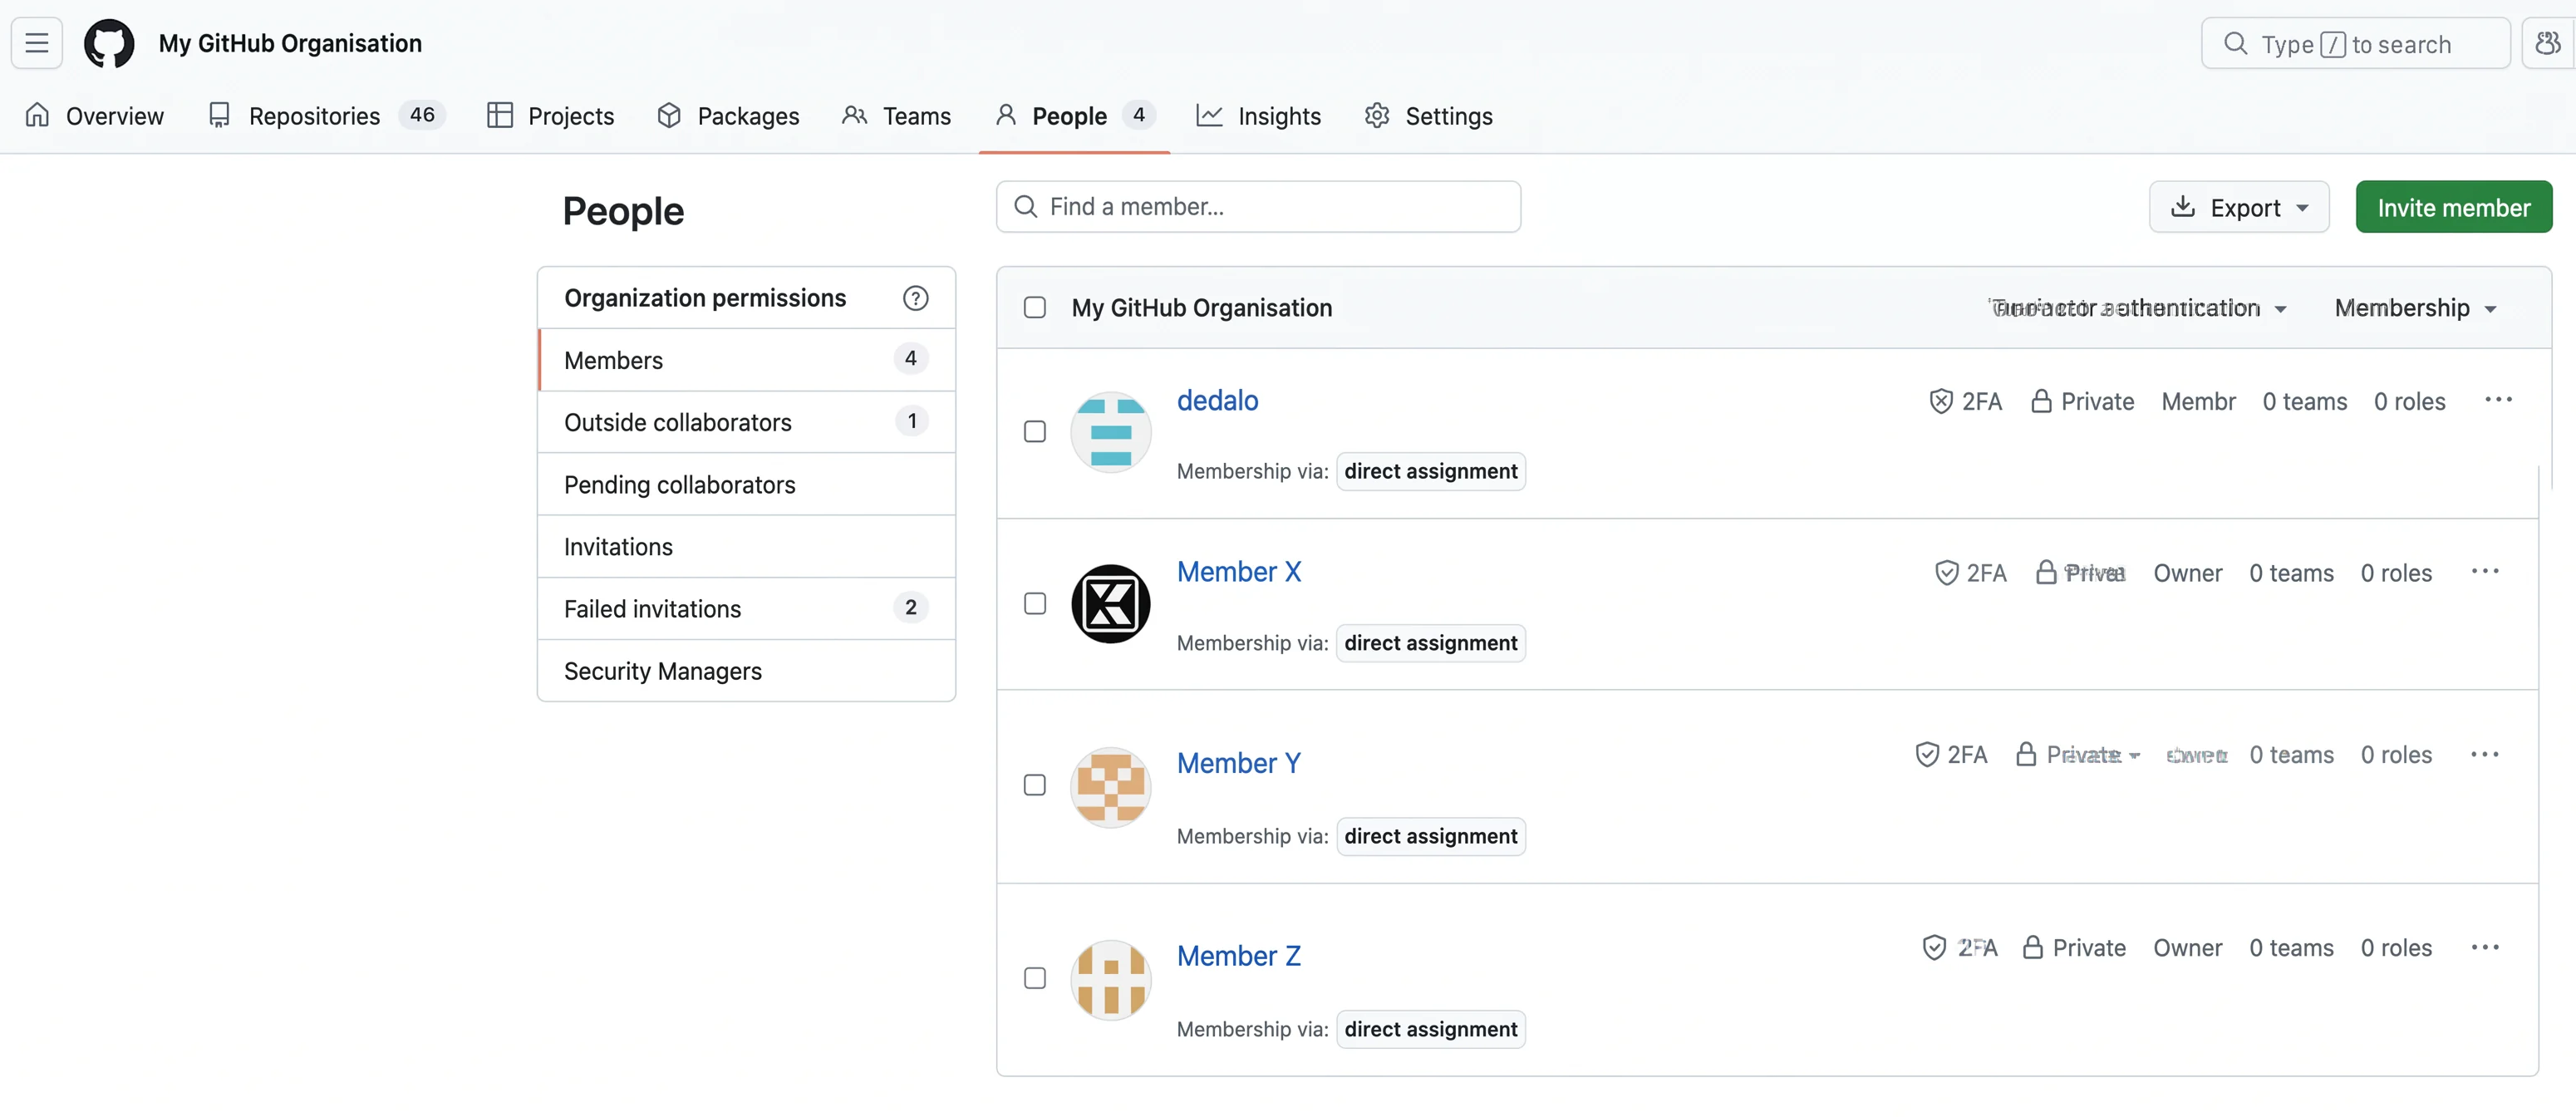Switch to the Overview tab
Screen dimensions: 2576x1117
pos(94,116)
